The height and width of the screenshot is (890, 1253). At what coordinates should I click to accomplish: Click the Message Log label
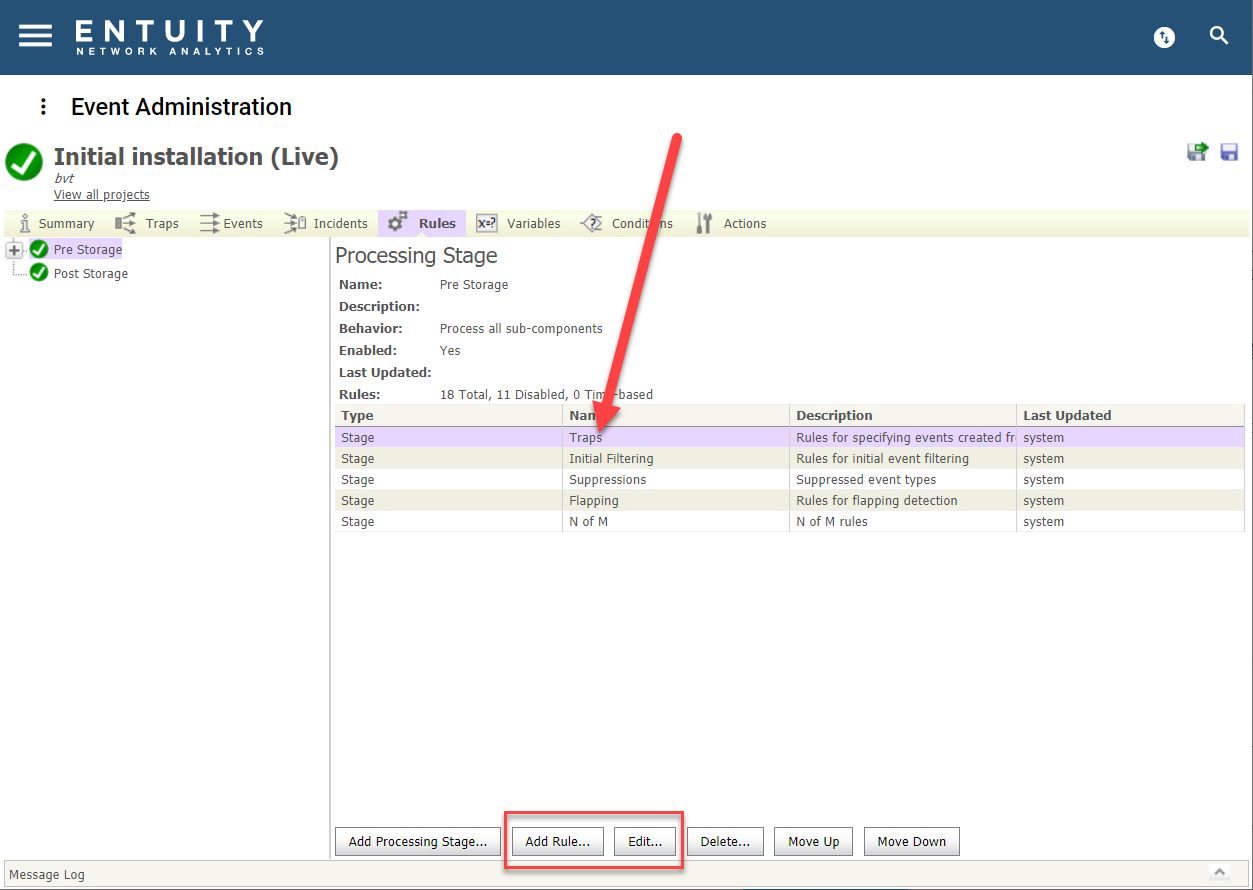click(47, 875)
